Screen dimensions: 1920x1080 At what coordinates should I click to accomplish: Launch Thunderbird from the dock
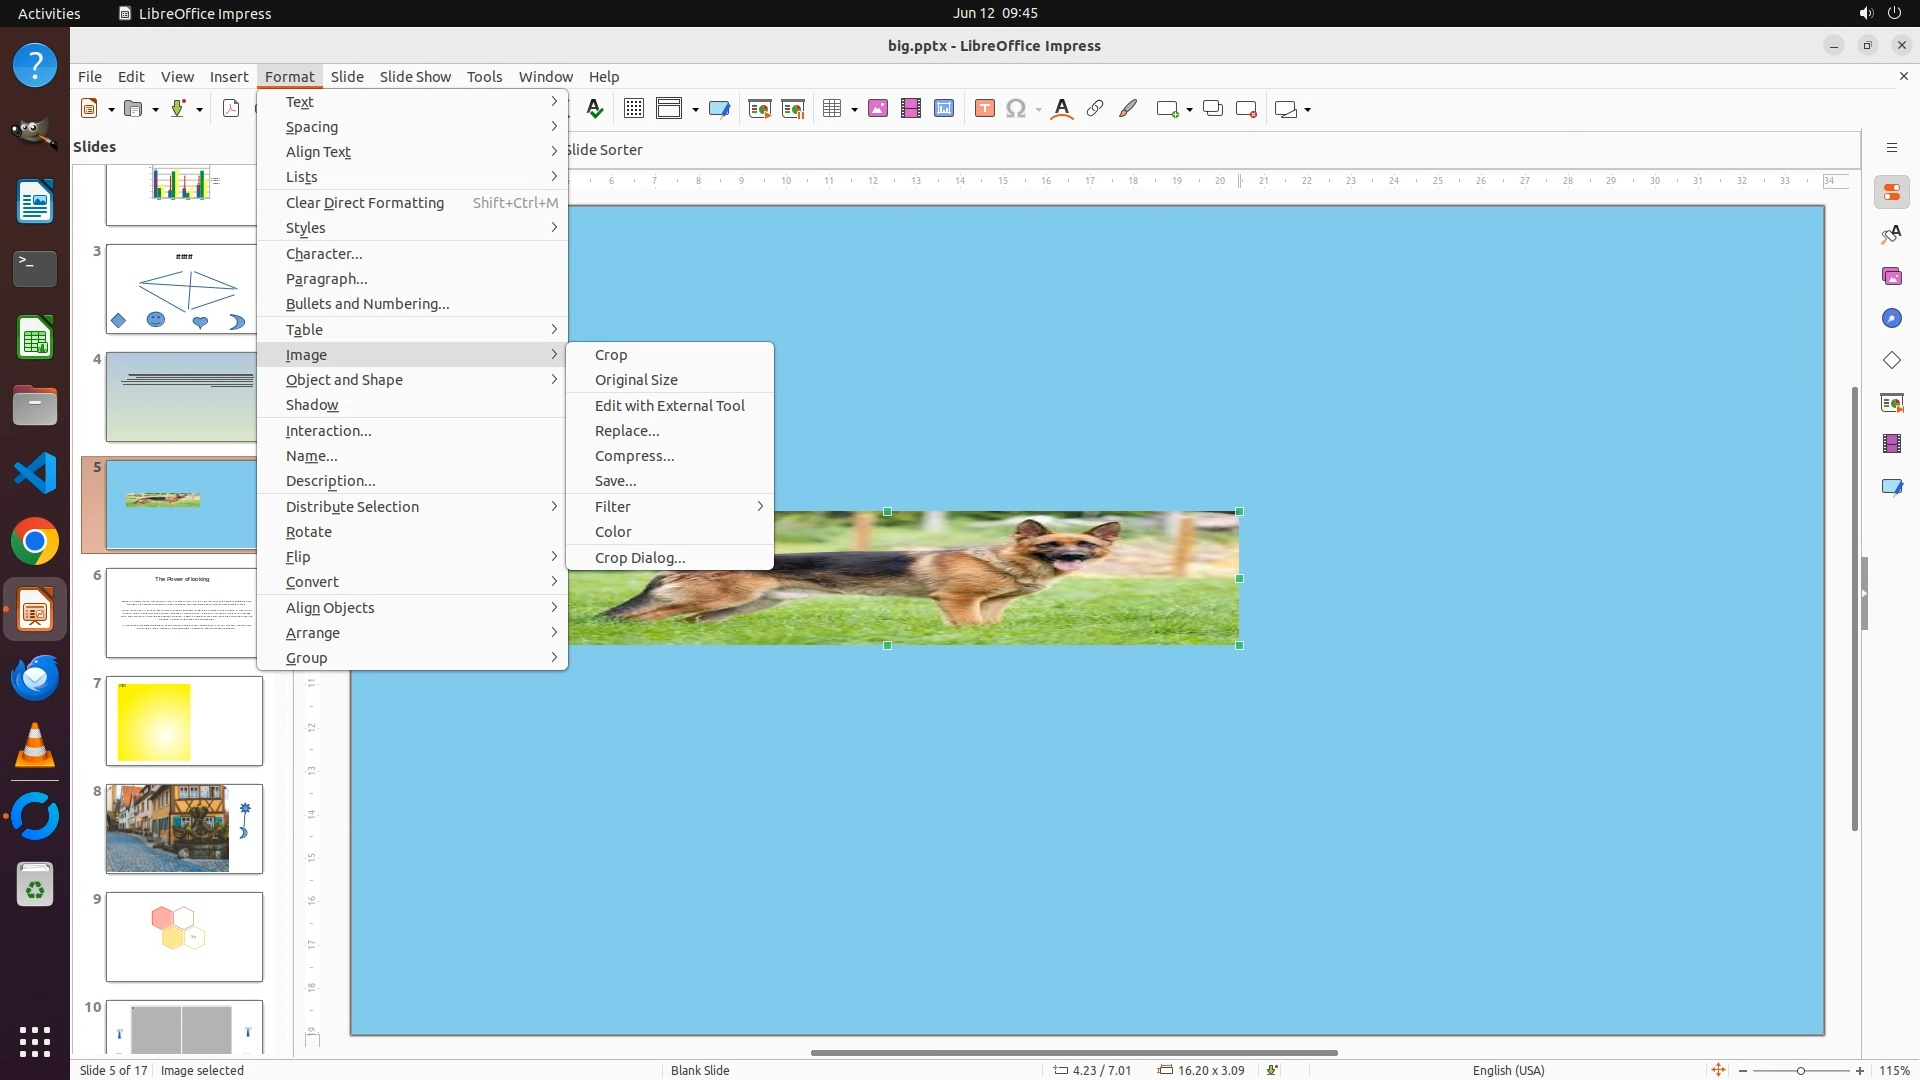click(35, 679)
